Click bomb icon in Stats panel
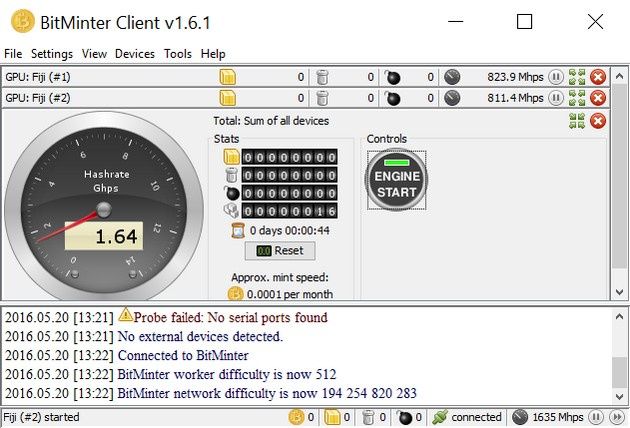The image size is (630, 428). 232,193
